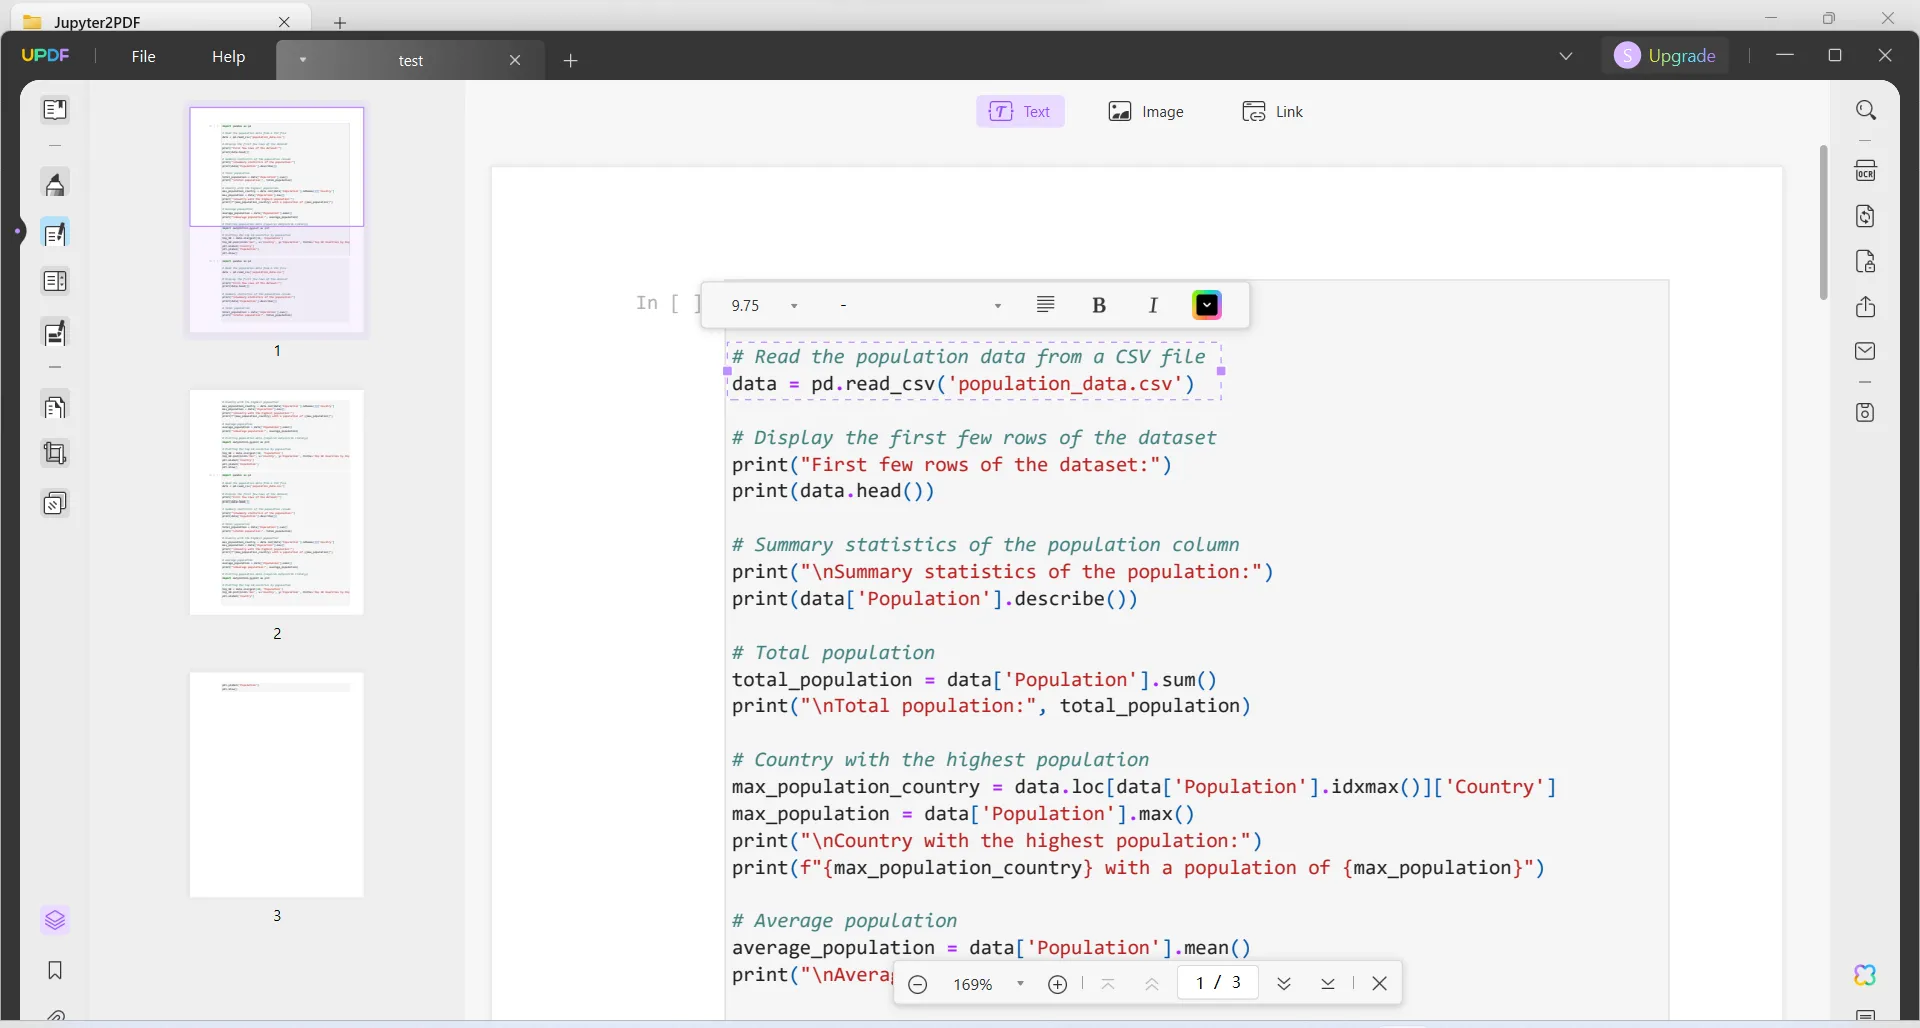Screen dimensions: 1920x1028
Task: Click the UPDF logo
Action: (45, 56)
